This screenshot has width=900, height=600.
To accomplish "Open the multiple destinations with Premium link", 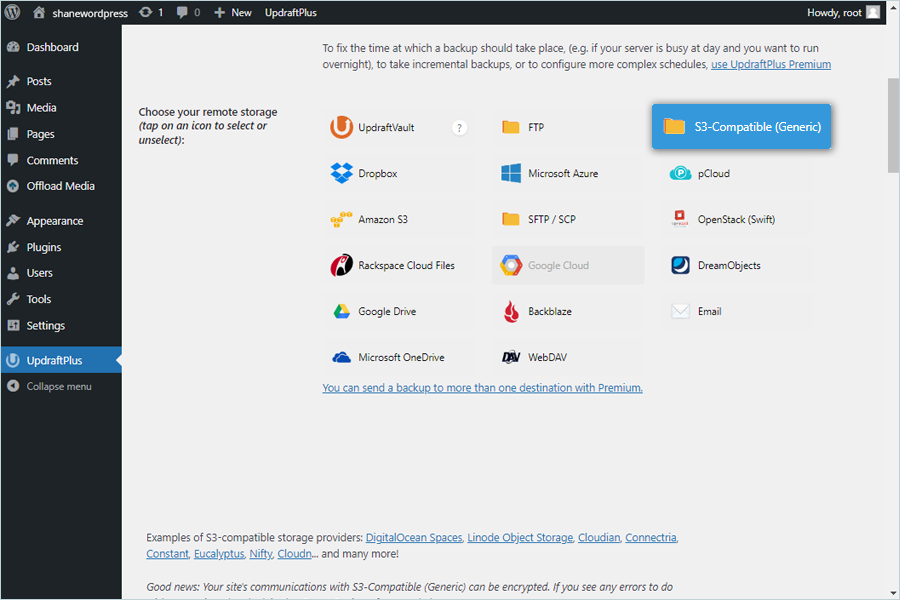I will 482,388.
